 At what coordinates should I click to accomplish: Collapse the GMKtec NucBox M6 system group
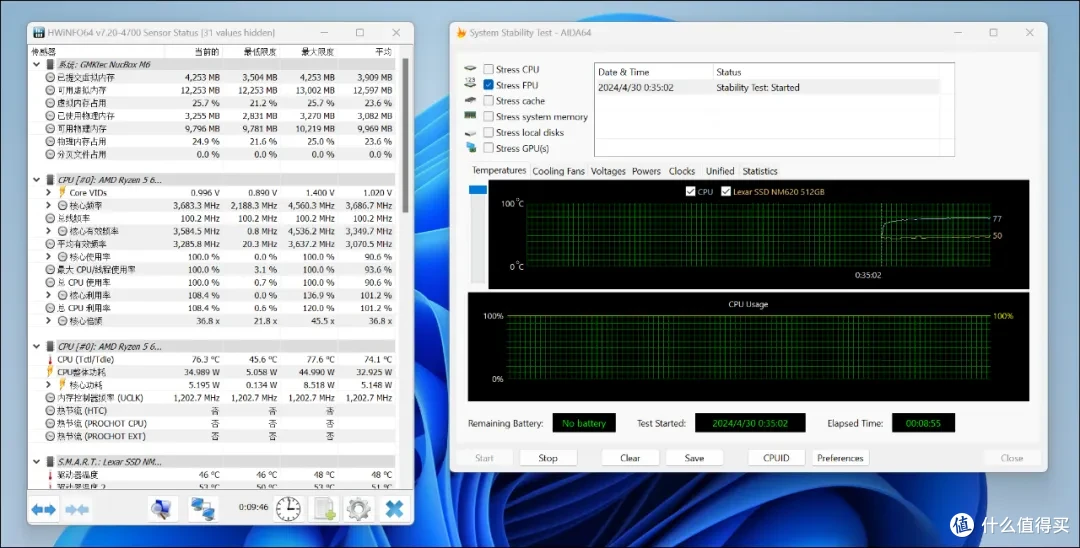tap(37, 64)
